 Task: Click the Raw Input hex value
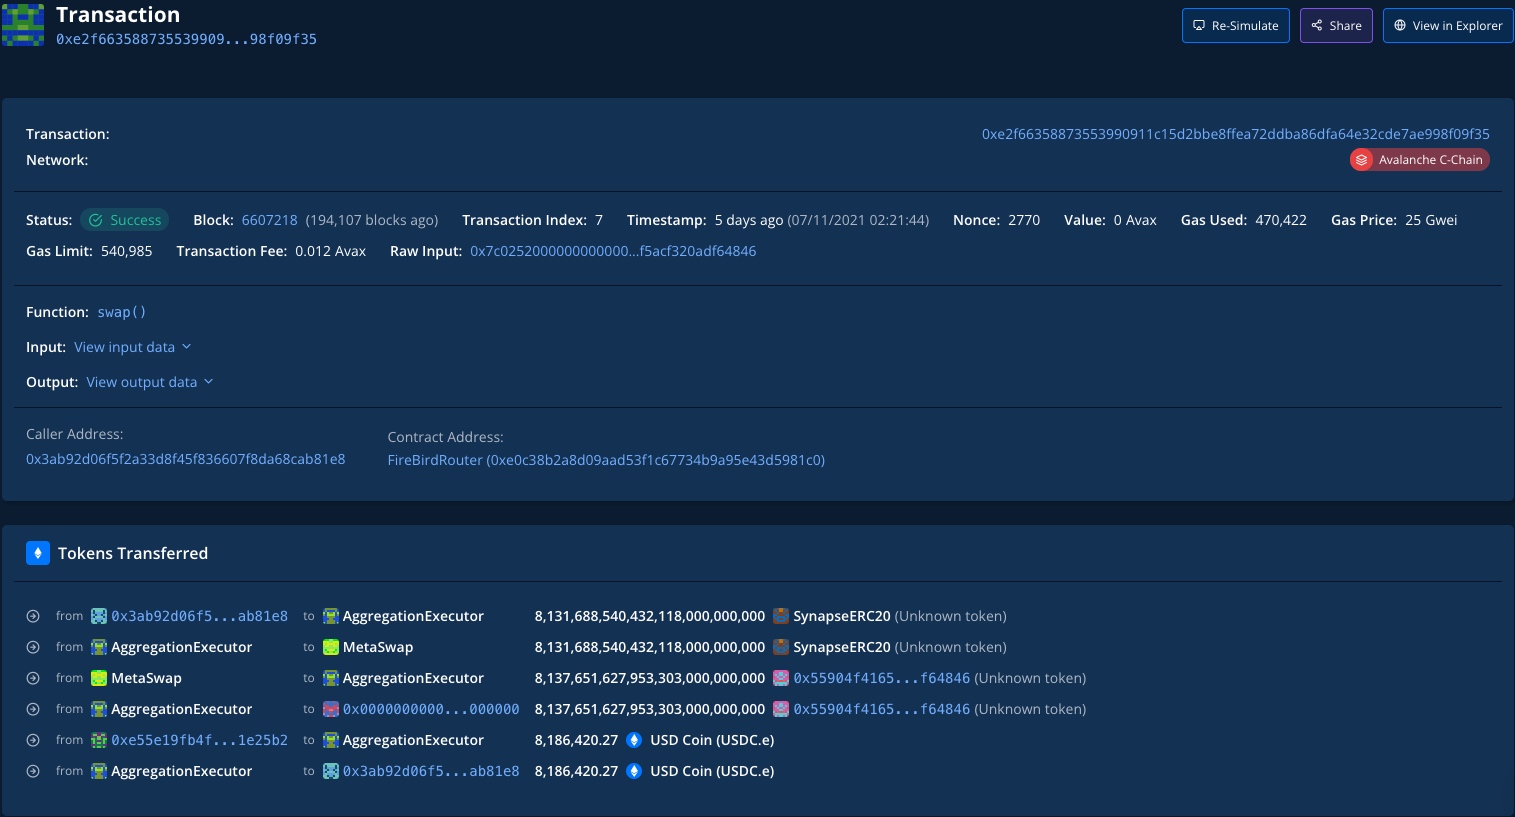click(613, 251)
